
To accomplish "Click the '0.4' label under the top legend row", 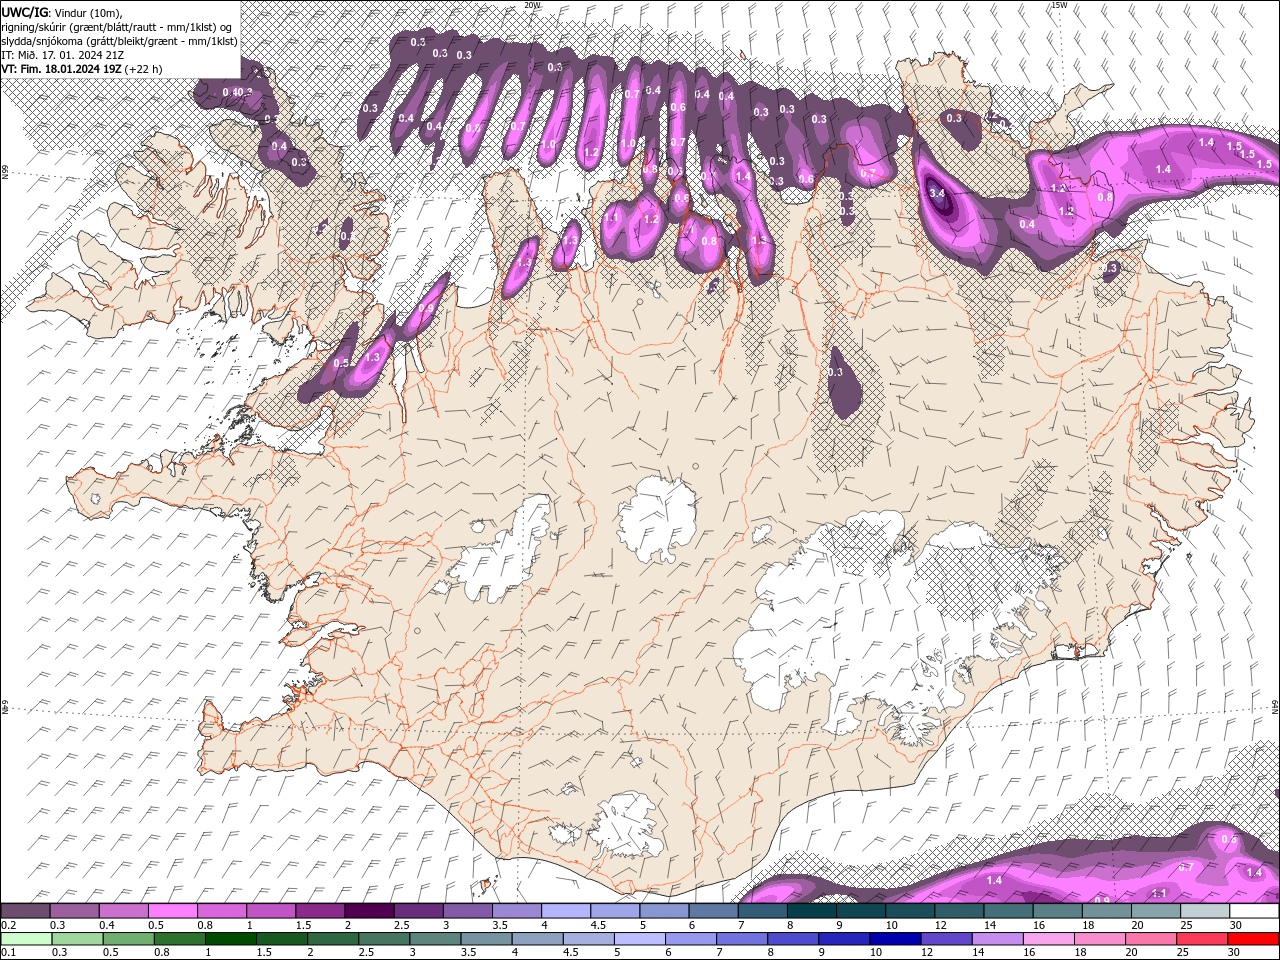I will pyautogui.click(x=106, y=925).
